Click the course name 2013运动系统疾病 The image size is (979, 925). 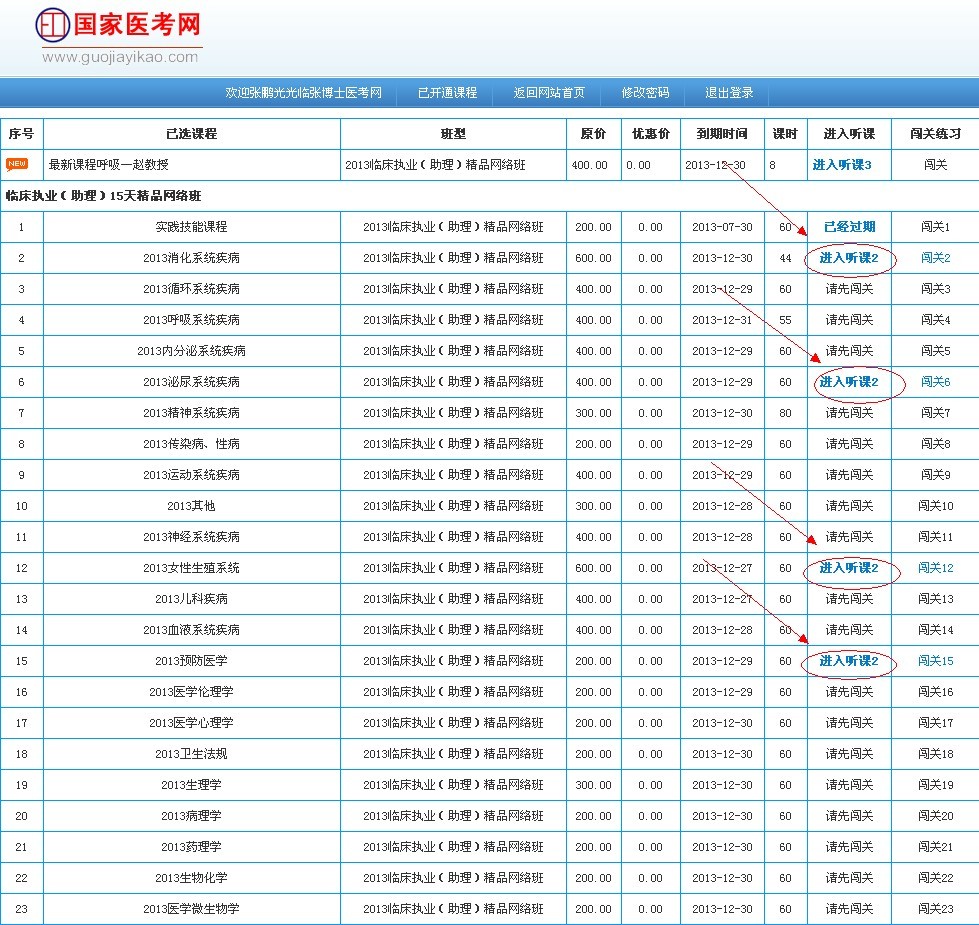coord(191,475)
